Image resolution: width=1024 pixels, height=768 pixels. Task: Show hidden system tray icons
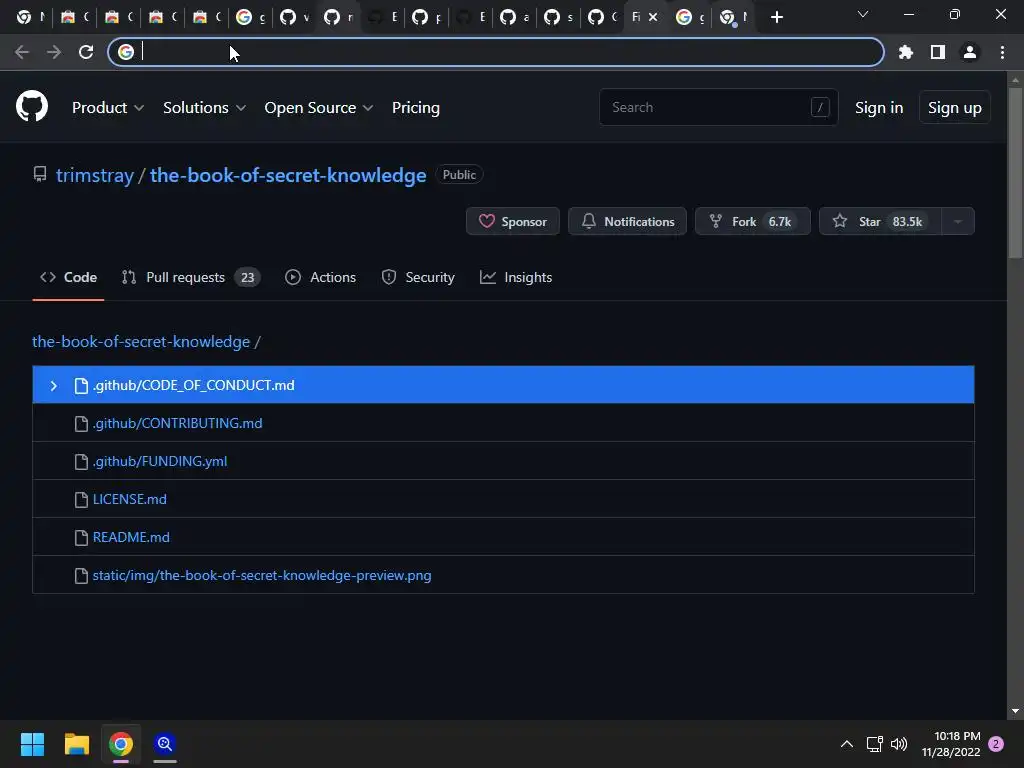click(x=846, y=744)
